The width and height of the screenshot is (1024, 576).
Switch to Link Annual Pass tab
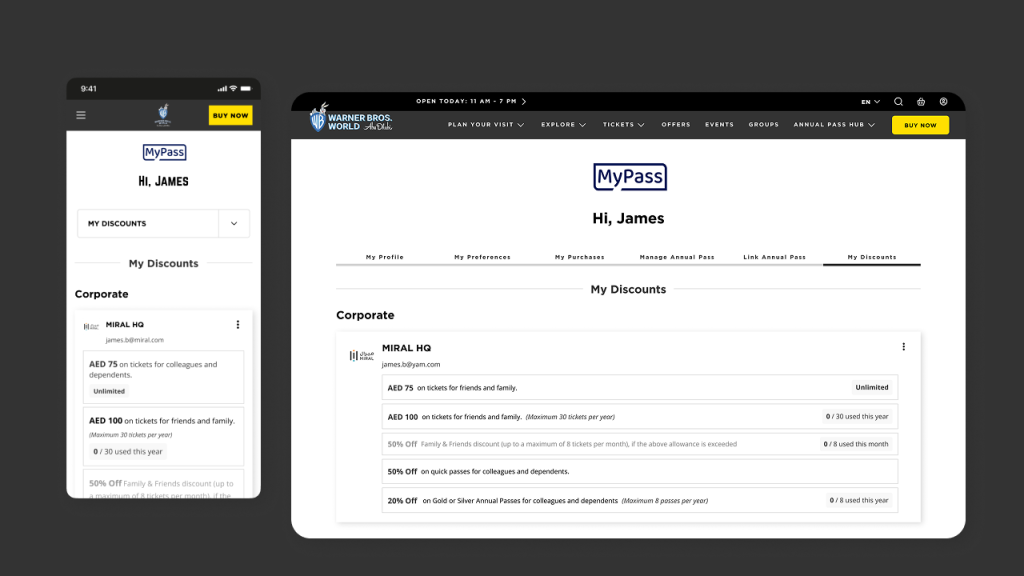(775, 257)
